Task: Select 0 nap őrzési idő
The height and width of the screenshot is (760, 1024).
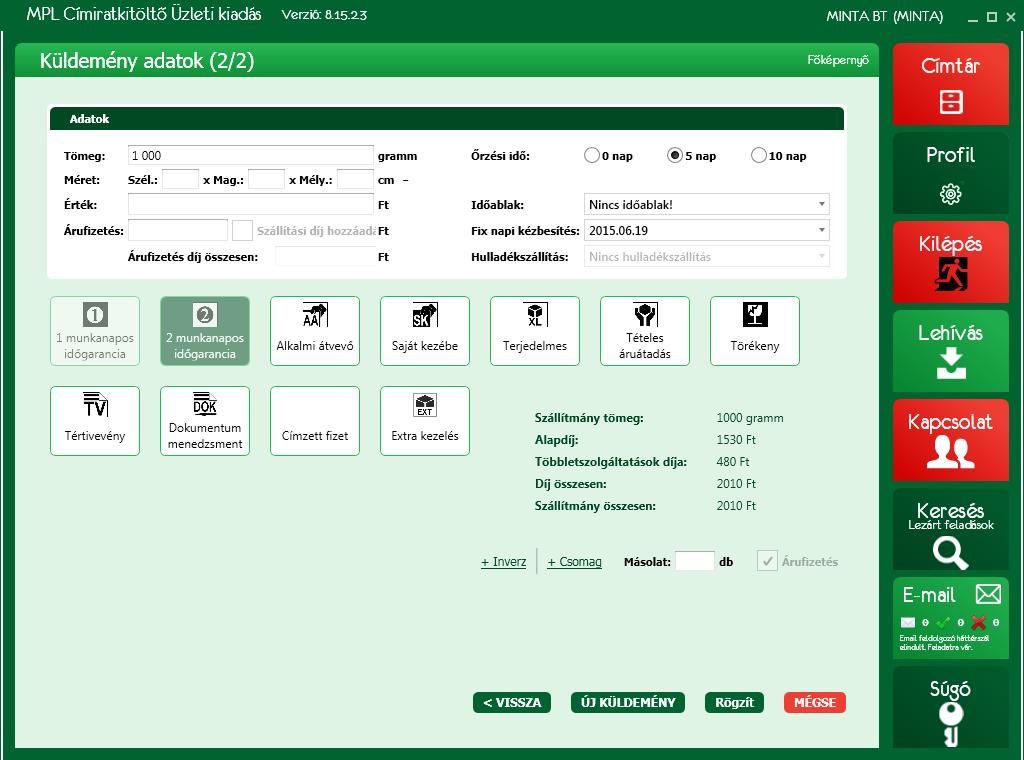Action: (x=592, y=155)
